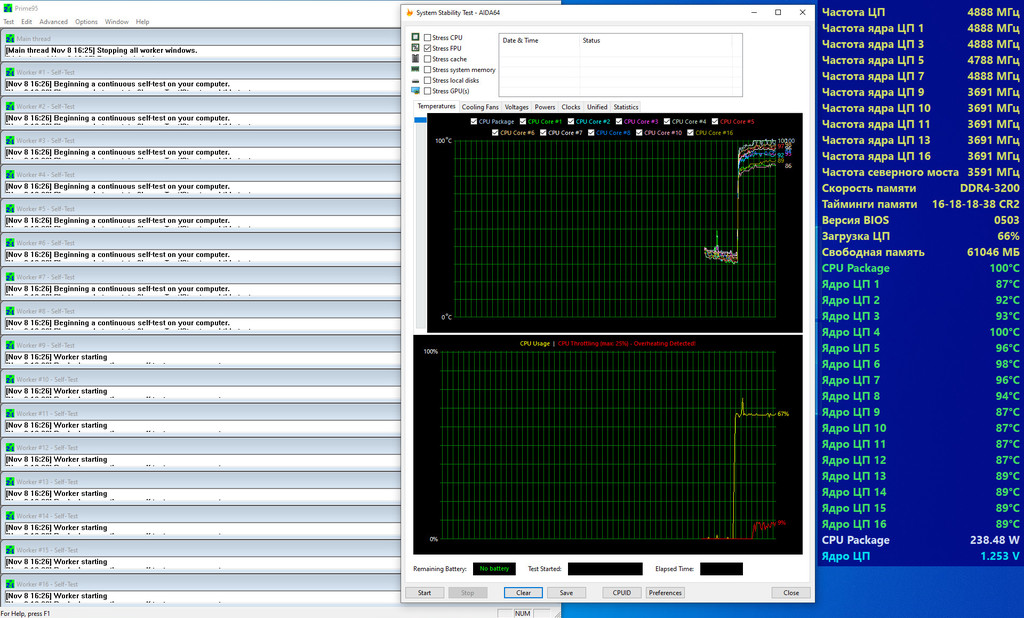Click the Stress system memory RAM icon

click(x=415, y=70)
